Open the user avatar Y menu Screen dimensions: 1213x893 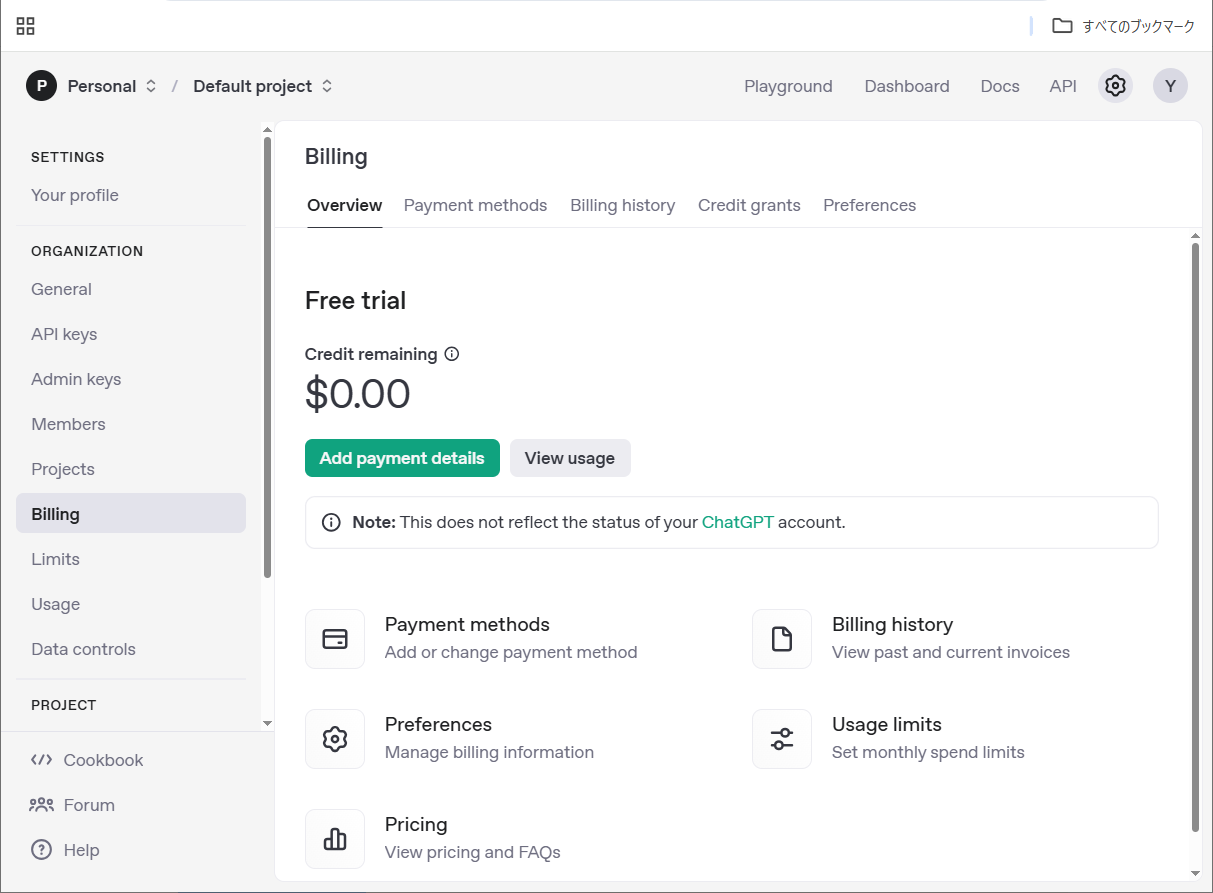click(x=1170, y=86)
